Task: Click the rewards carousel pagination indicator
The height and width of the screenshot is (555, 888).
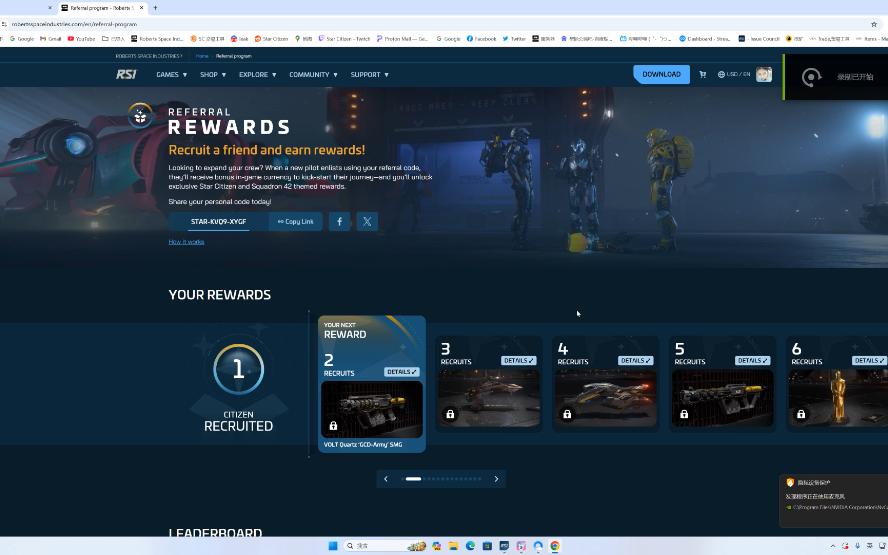Action: click(x=442, y=479)
